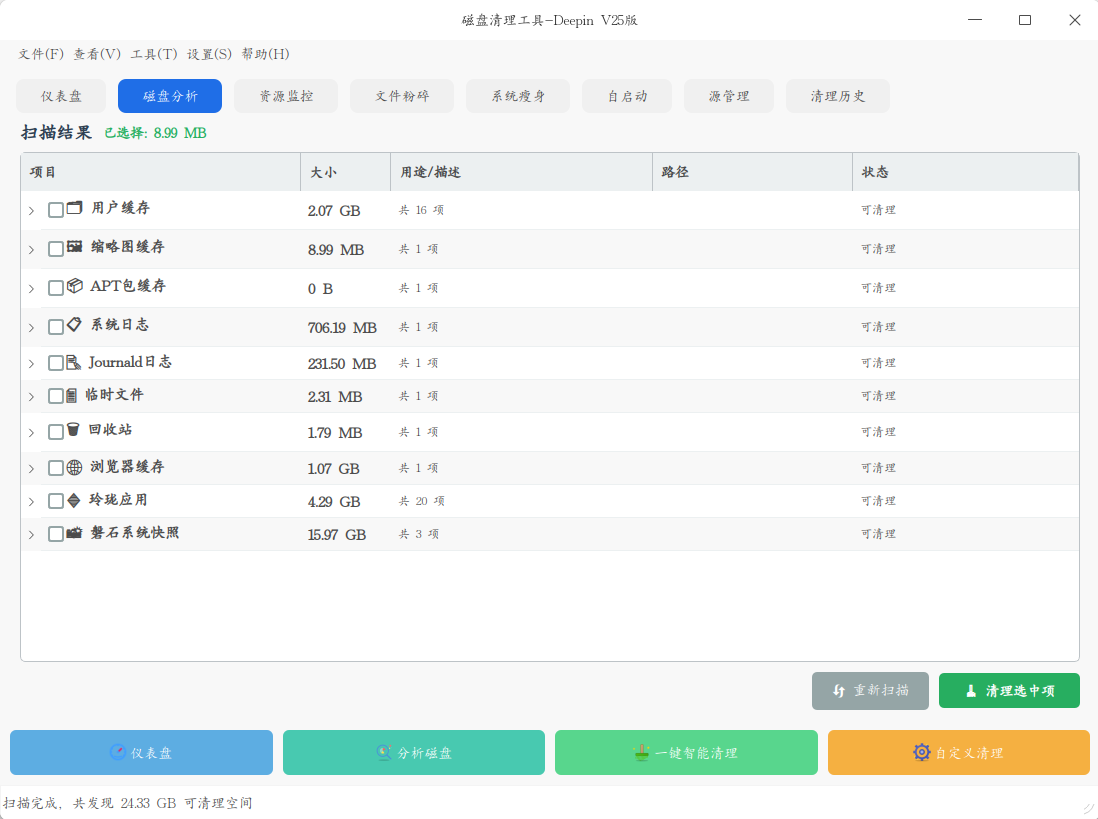Switch to the 系统瘦身 tab
This screenshot has height=819, width=1098.
[x=518, y=96]
